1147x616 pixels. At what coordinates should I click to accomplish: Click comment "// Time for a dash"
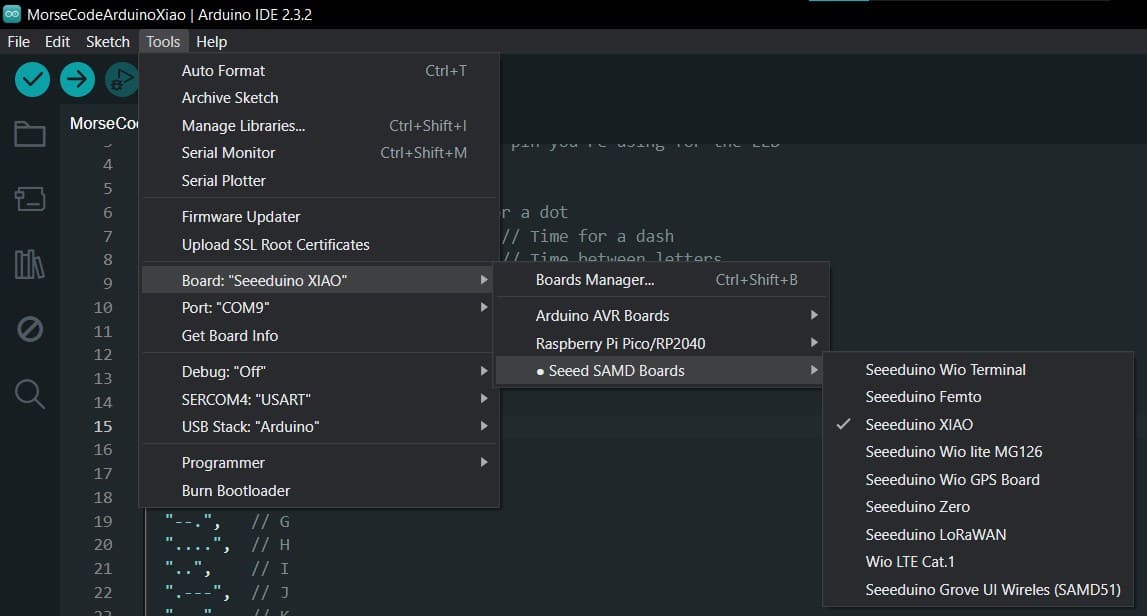coord(587,236)
